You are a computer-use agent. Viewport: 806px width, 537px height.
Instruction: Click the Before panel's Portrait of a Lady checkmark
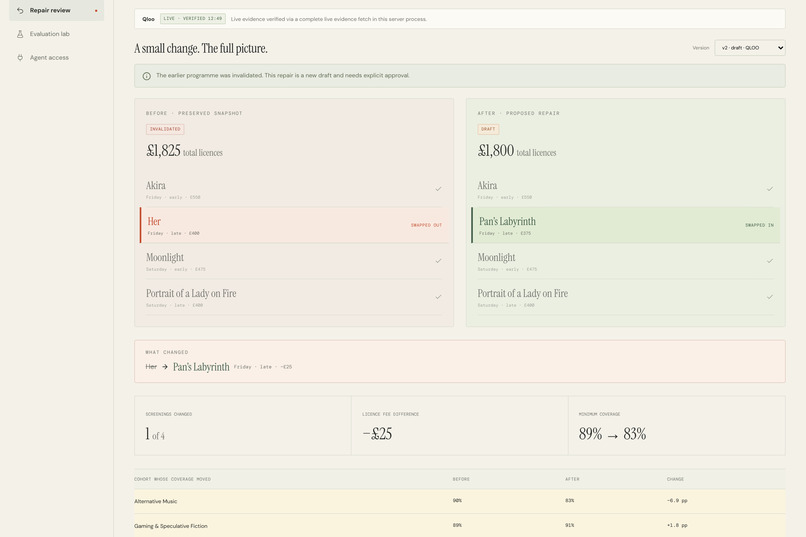pos(438,297)
